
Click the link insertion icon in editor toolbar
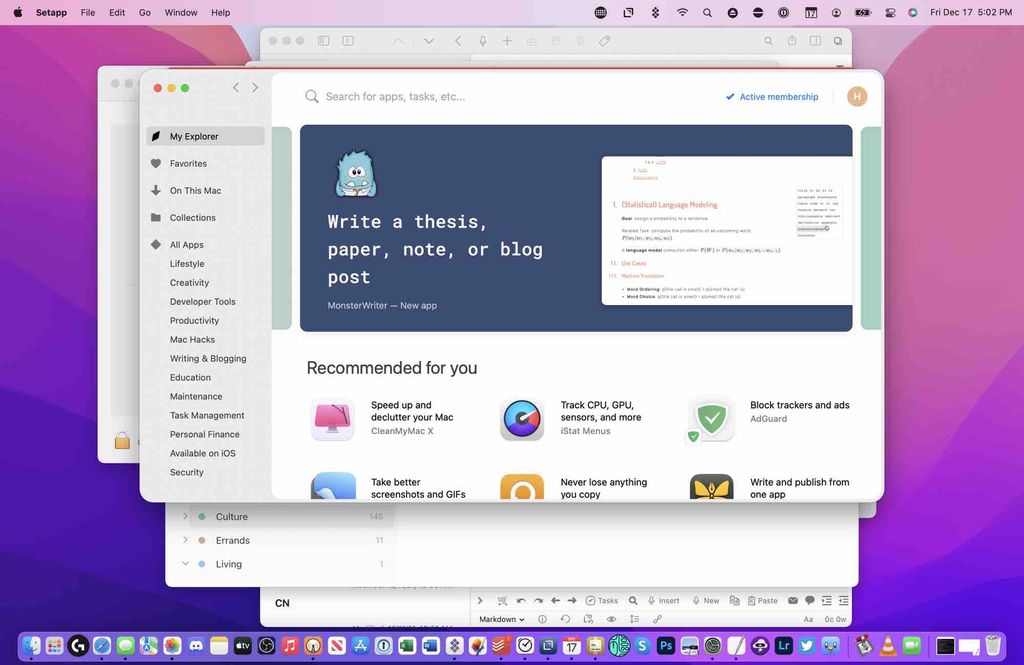tap(656, 618)
